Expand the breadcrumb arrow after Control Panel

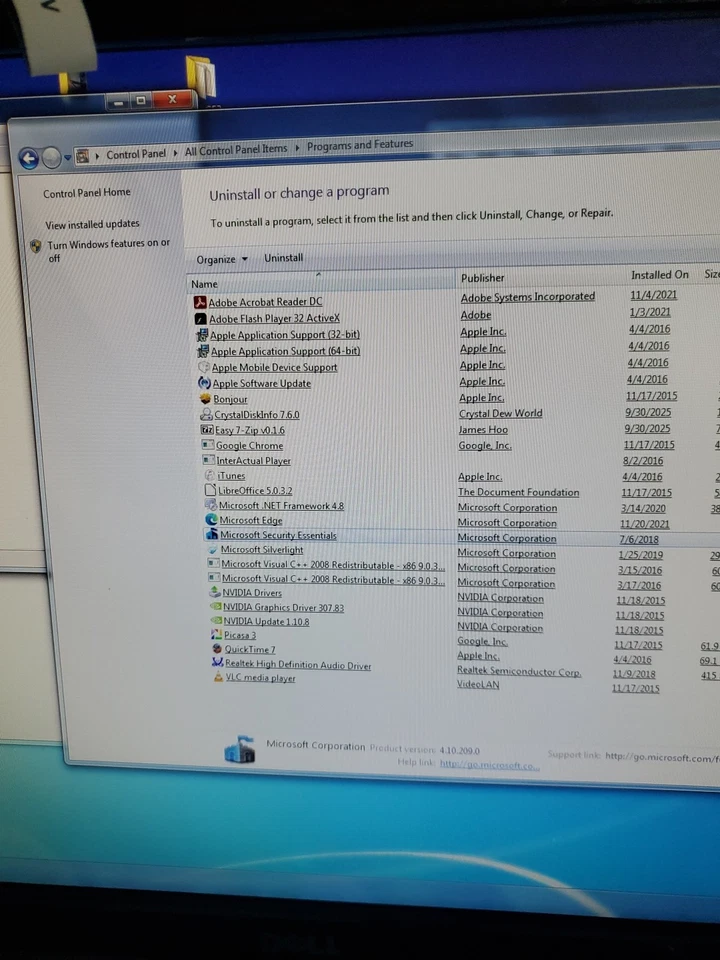coord(175,152)
